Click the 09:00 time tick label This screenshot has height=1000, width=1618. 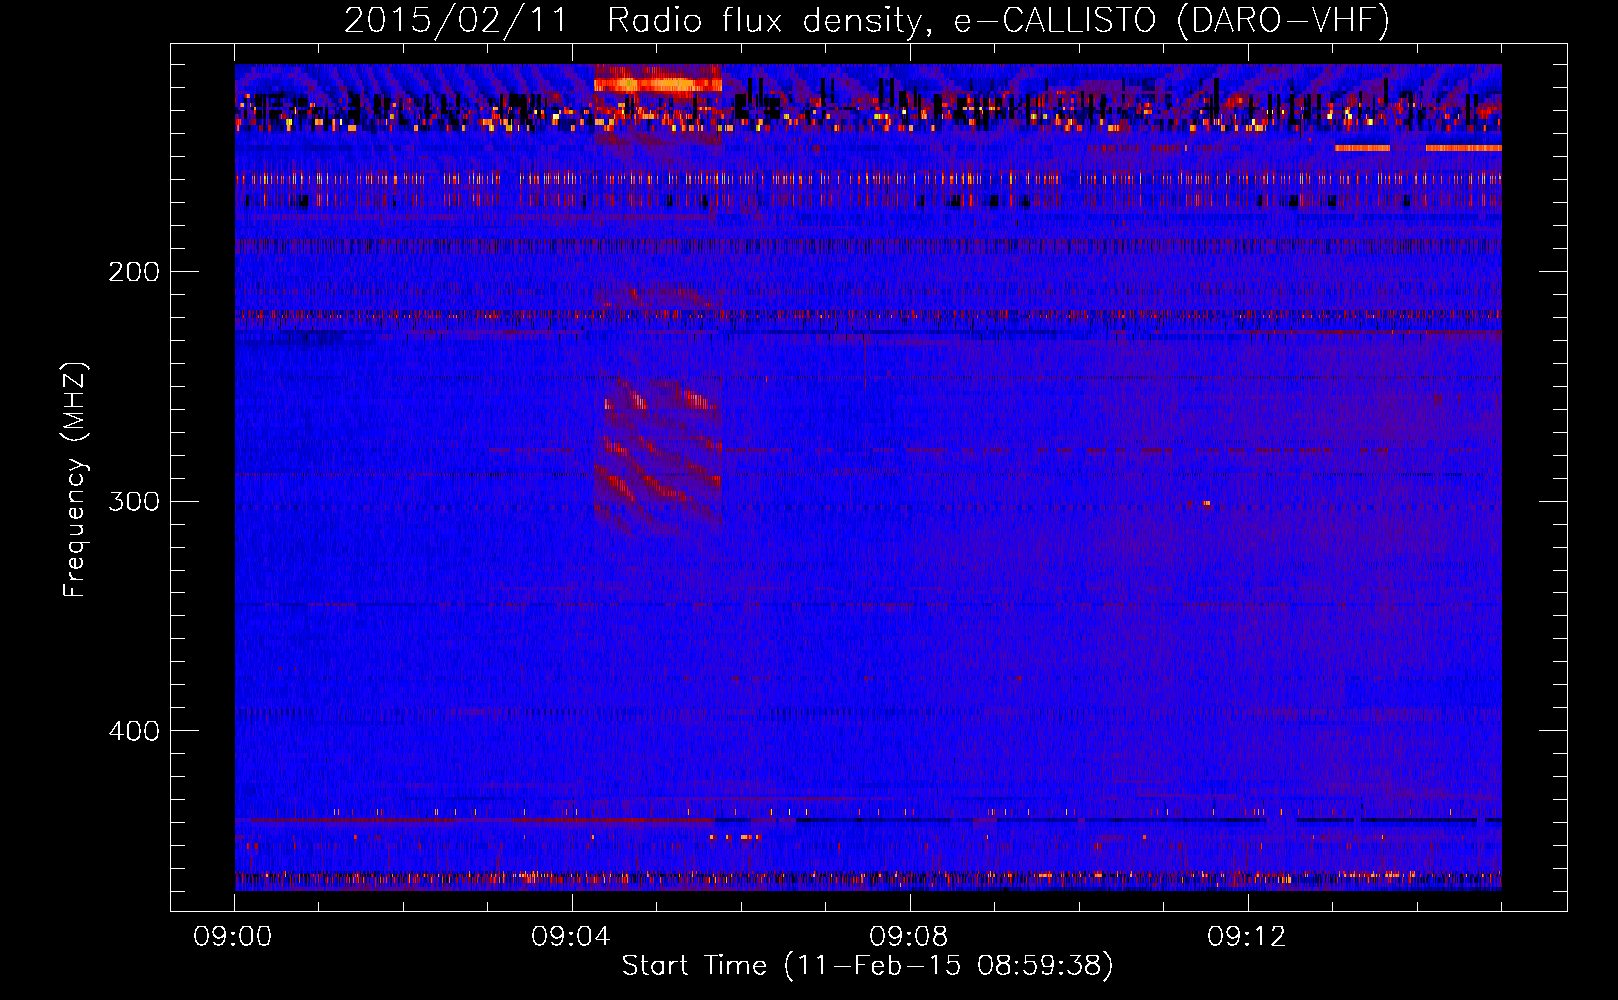(233, 937)
